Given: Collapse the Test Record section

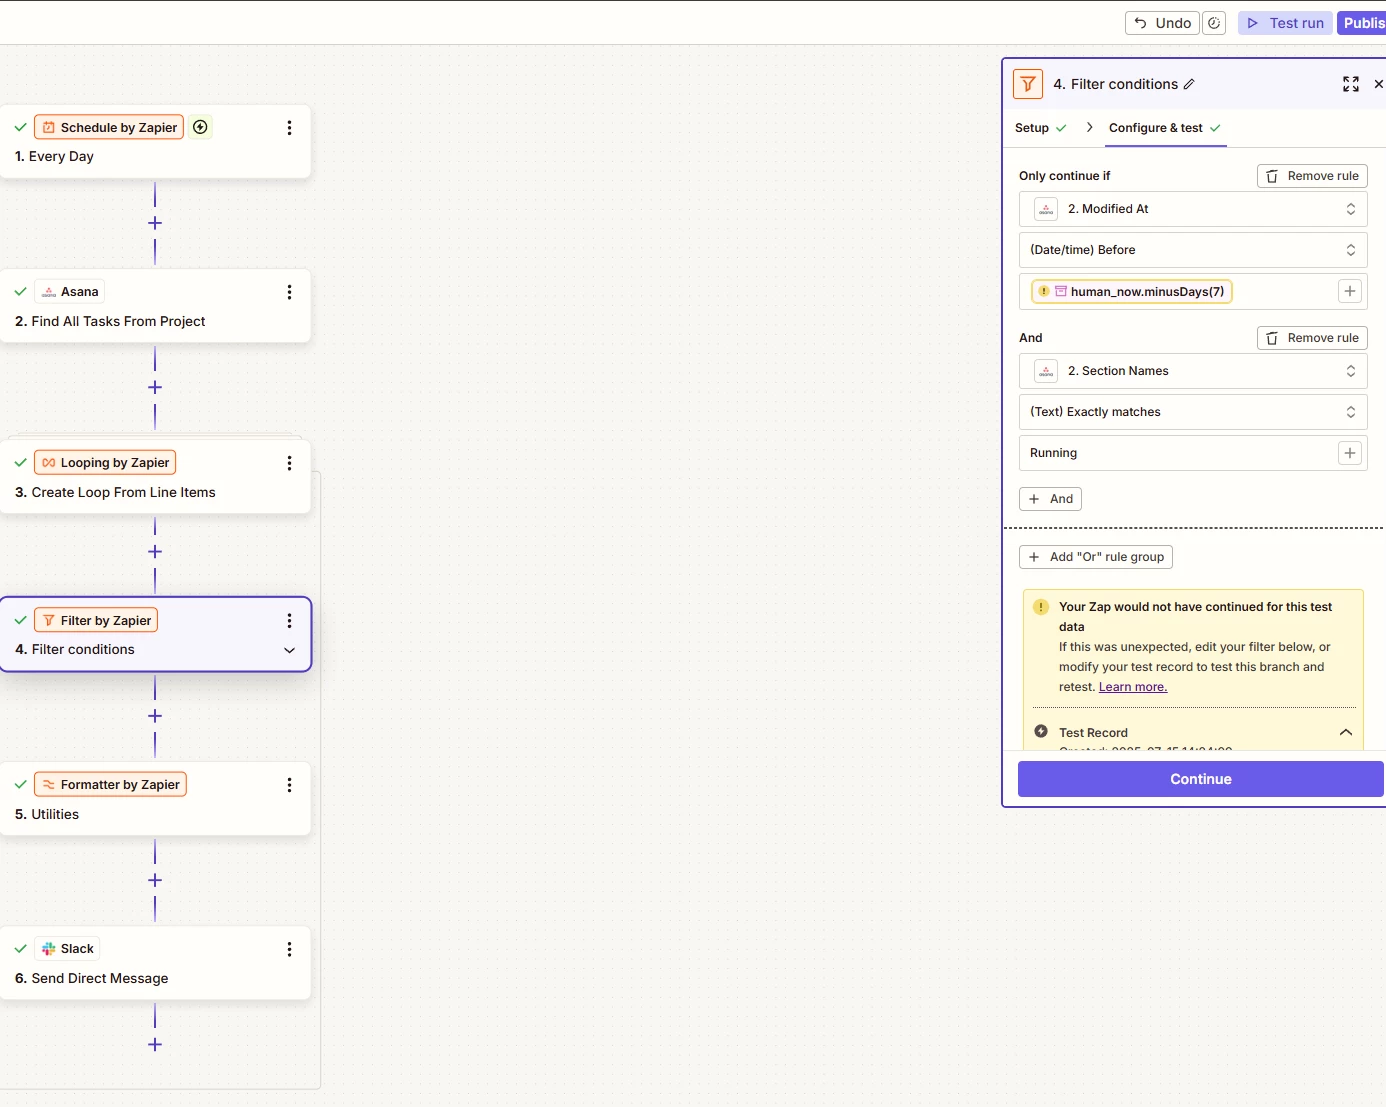Looking at the screenshot, I should (1346, 732).
